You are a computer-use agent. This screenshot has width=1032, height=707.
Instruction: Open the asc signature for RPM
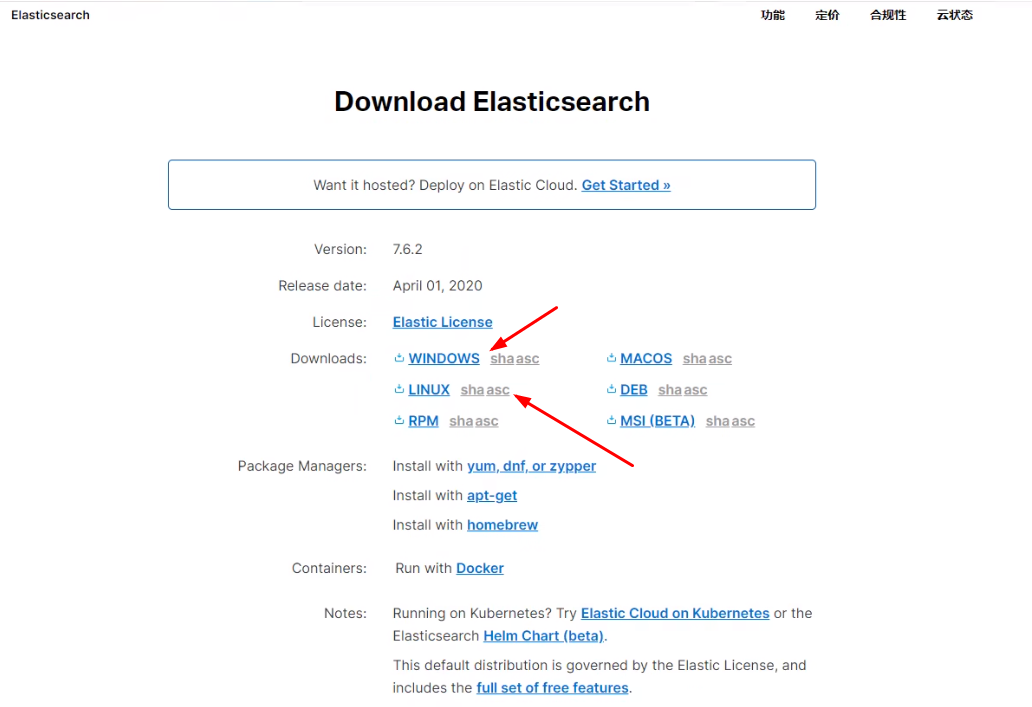pos(487,421)
